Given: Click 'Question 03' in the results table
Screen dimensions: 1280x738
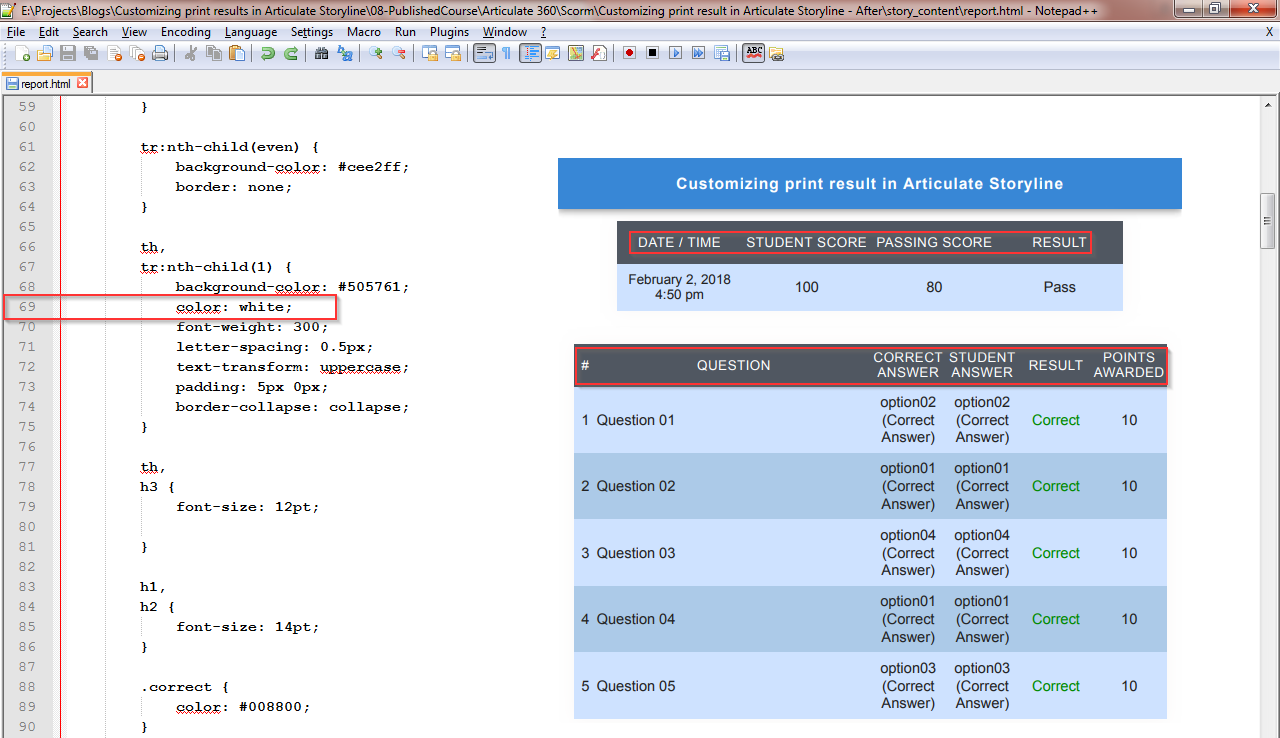Looking at the screenshot, I should [636, 553].
